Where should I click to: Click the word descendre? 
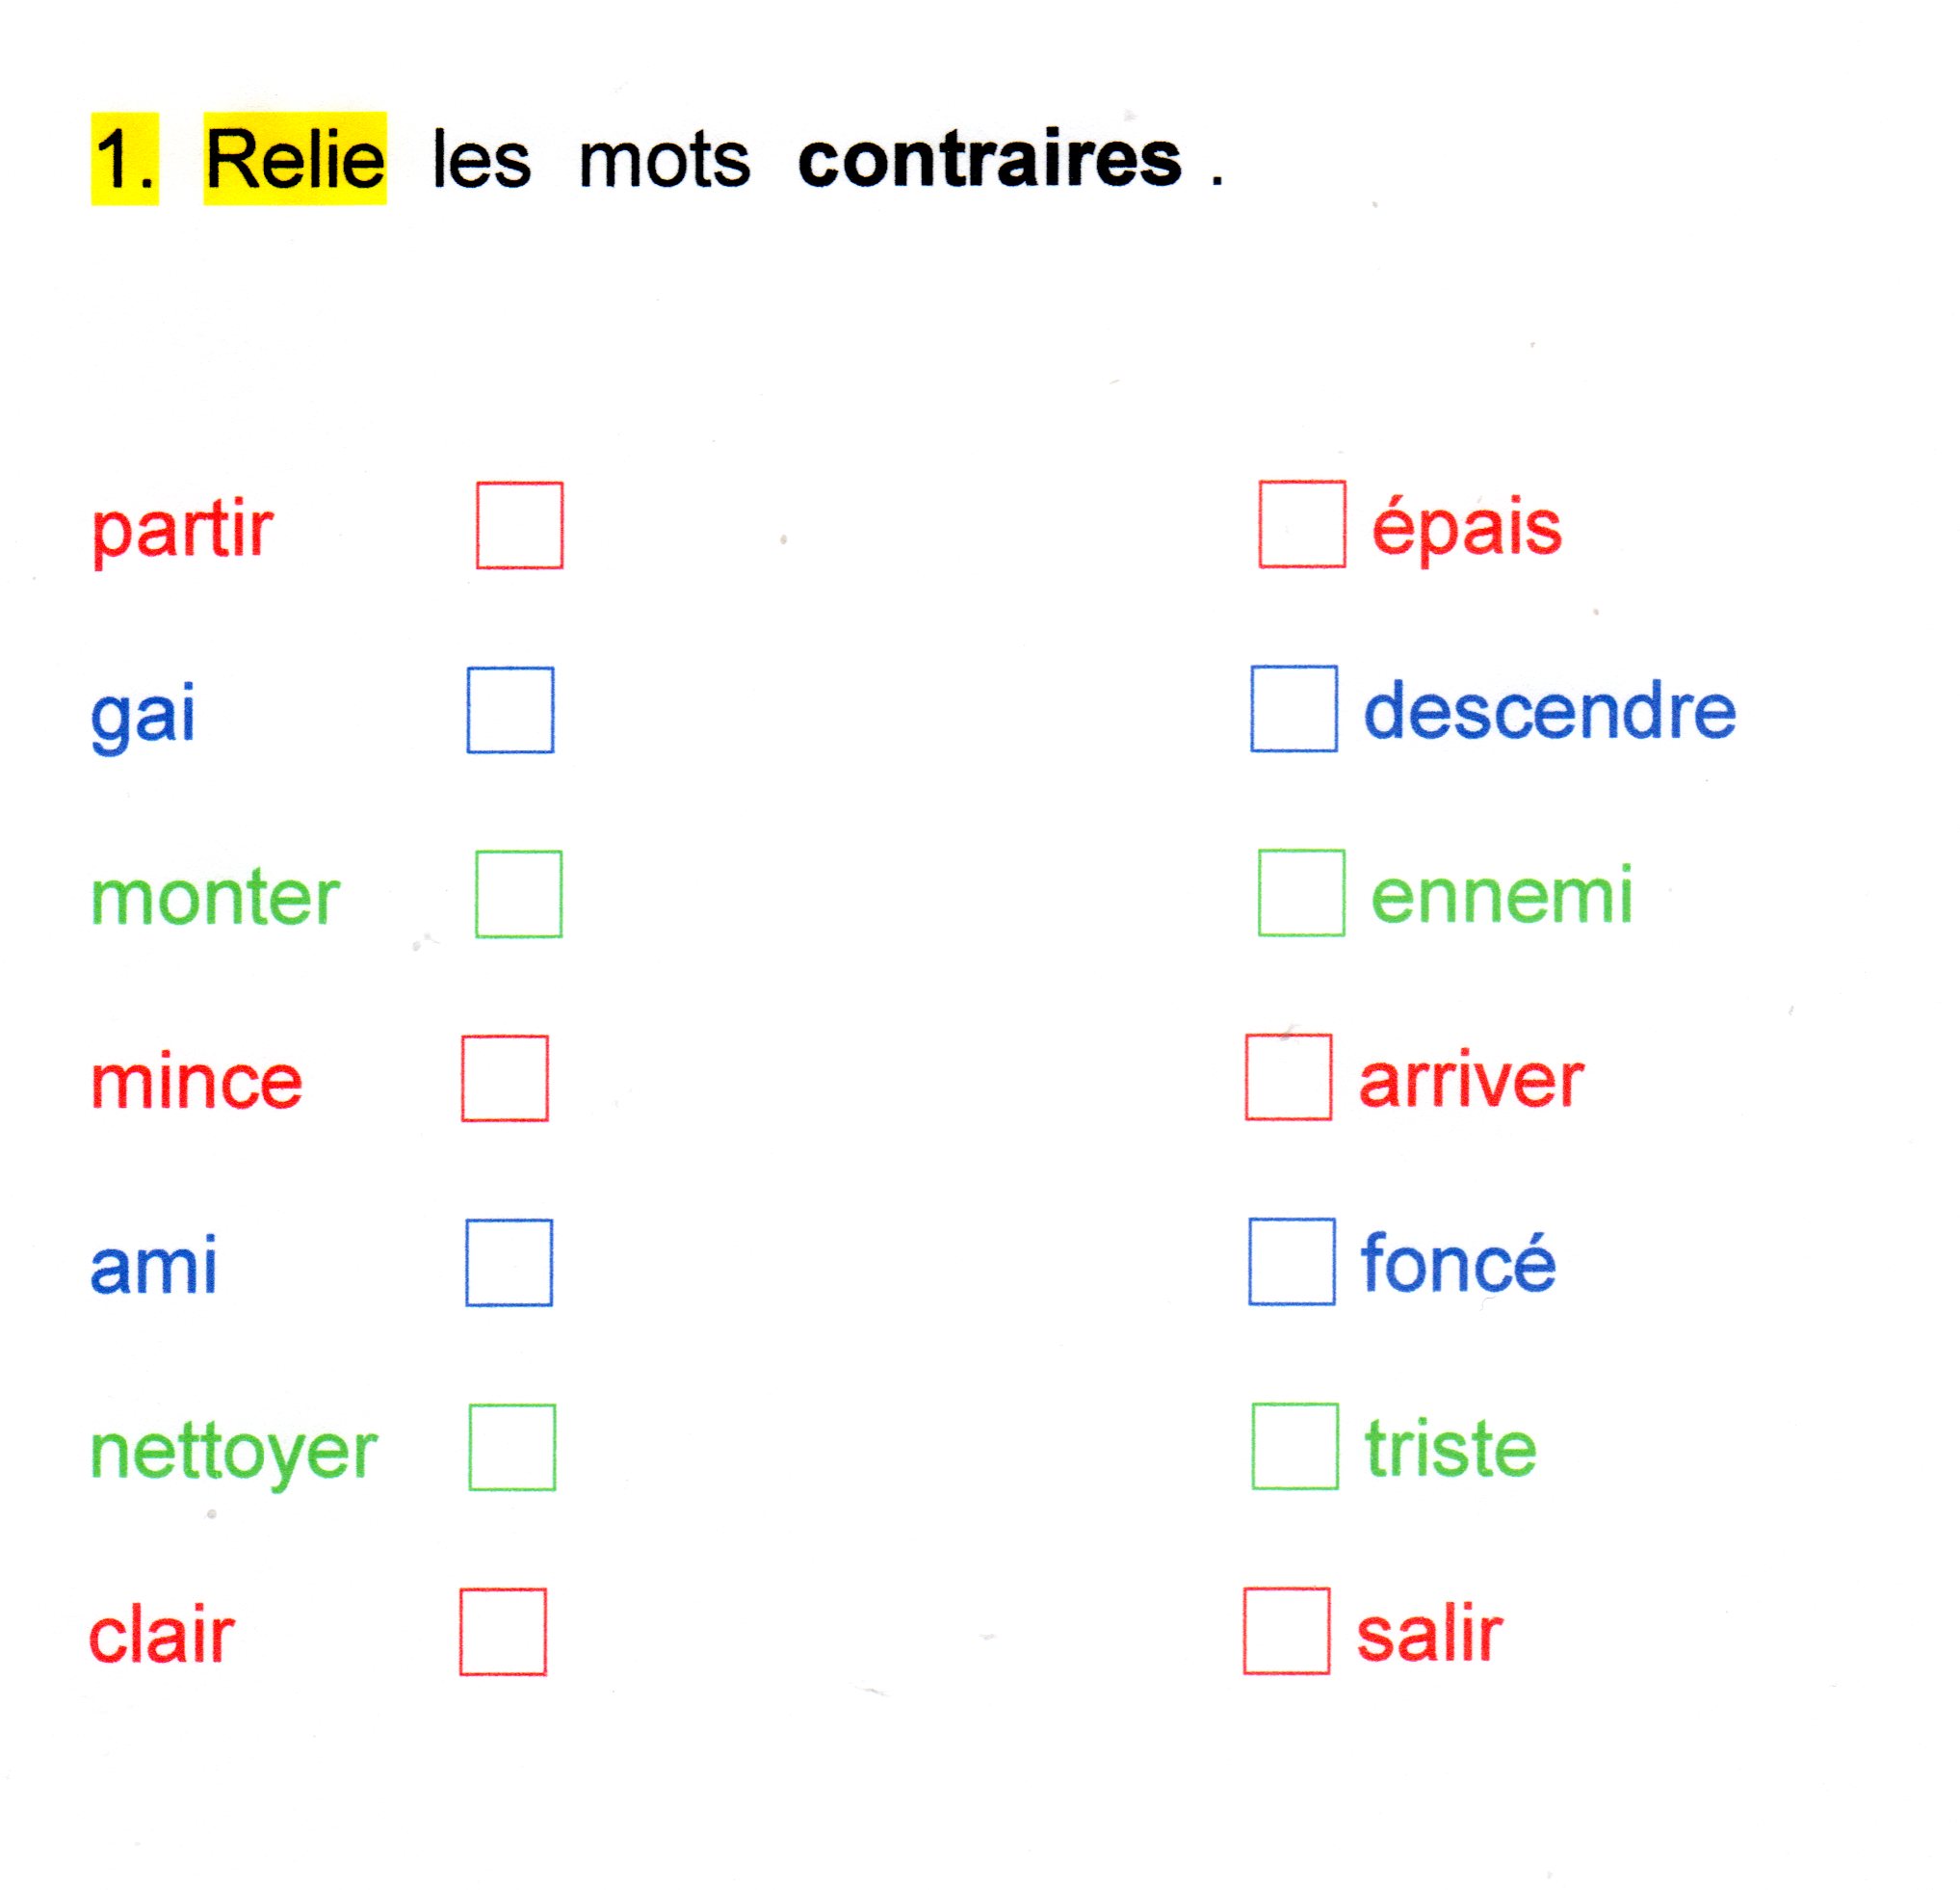(x=1549, y=711)
